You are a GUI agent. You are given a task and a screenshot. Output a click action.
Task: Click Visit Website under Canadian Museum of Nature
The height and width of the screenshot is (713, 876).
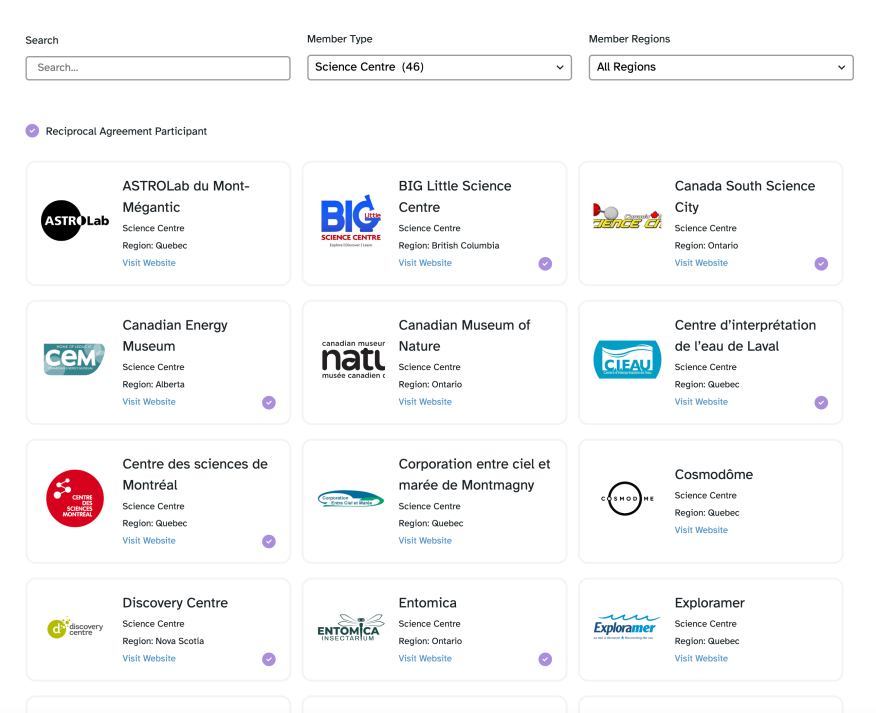pyautogui.click(x=424, y=401)
